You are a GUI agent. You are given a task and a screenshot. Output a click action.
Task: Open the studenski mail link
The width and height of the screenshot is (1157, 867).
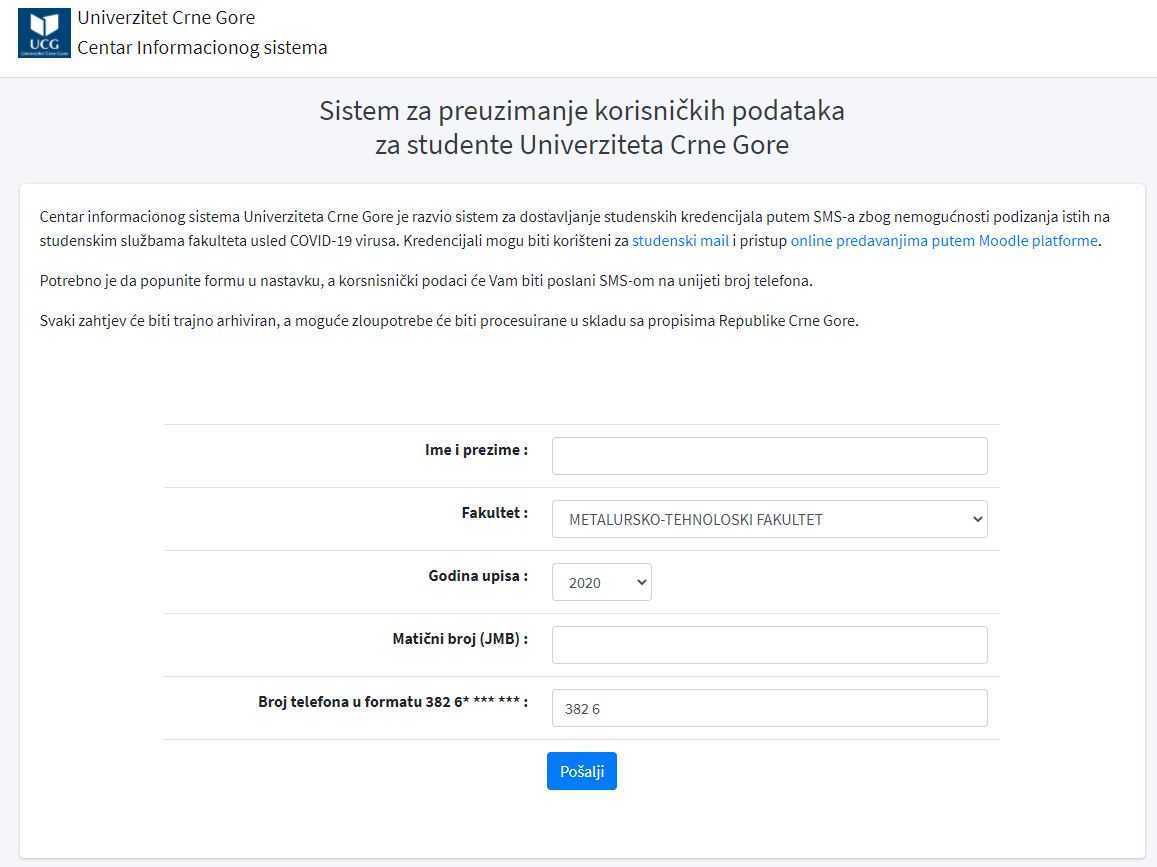click(x=680, y=241)
